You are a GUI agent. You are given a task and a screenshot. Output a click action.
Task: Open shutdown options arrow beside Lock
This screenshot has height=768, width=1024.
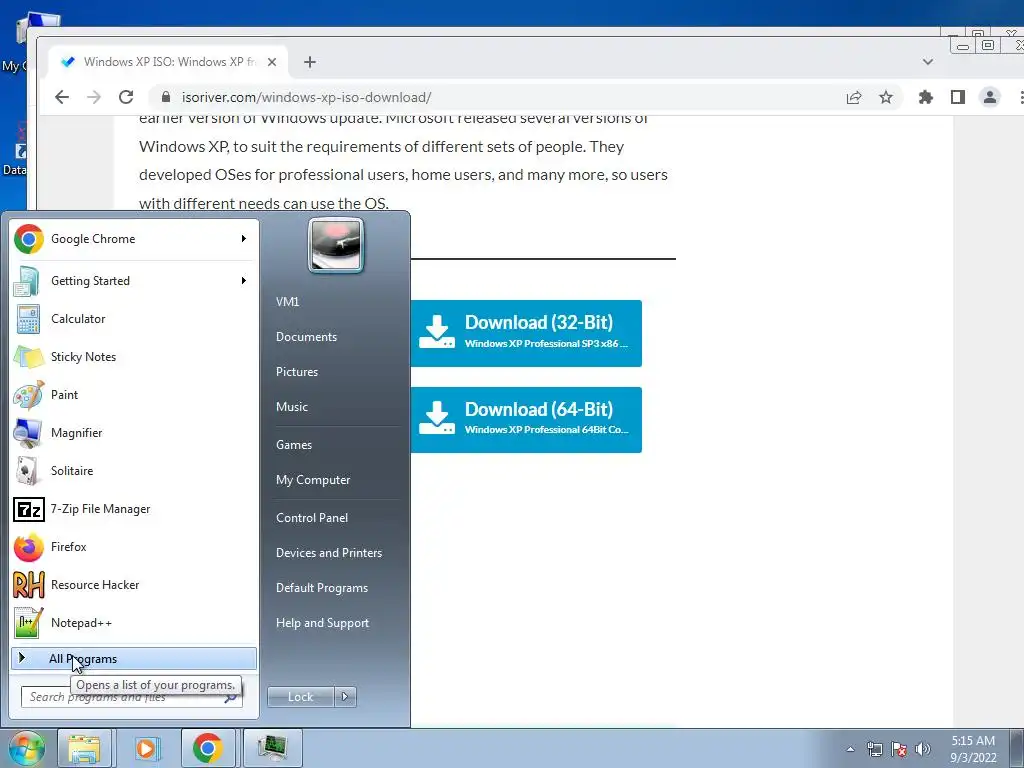pyautogui.click(x=345, y=697)
